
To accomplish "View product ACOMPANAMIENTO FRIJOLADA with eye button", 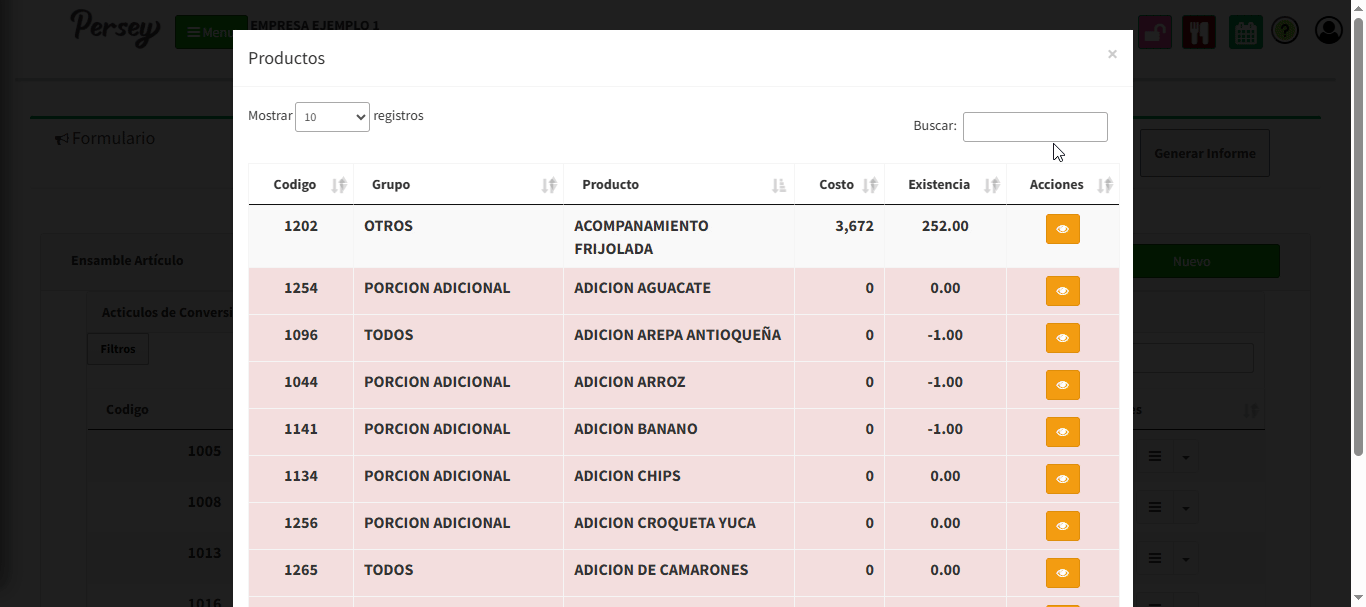I will pyautogui.click(x=1062, y=229).
